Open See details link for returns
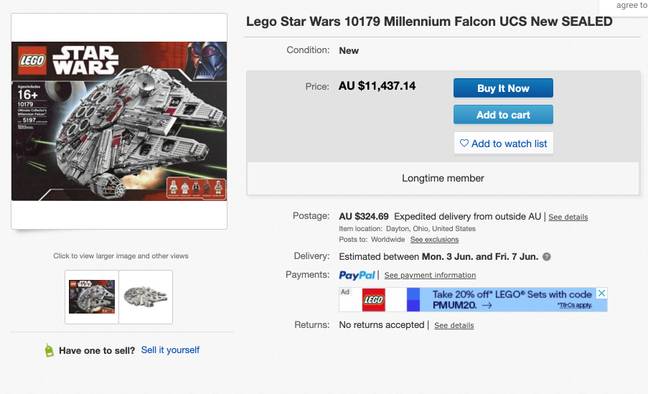This screenshot has height=394, width=648. pyautogui.click(x=454, y=325)
